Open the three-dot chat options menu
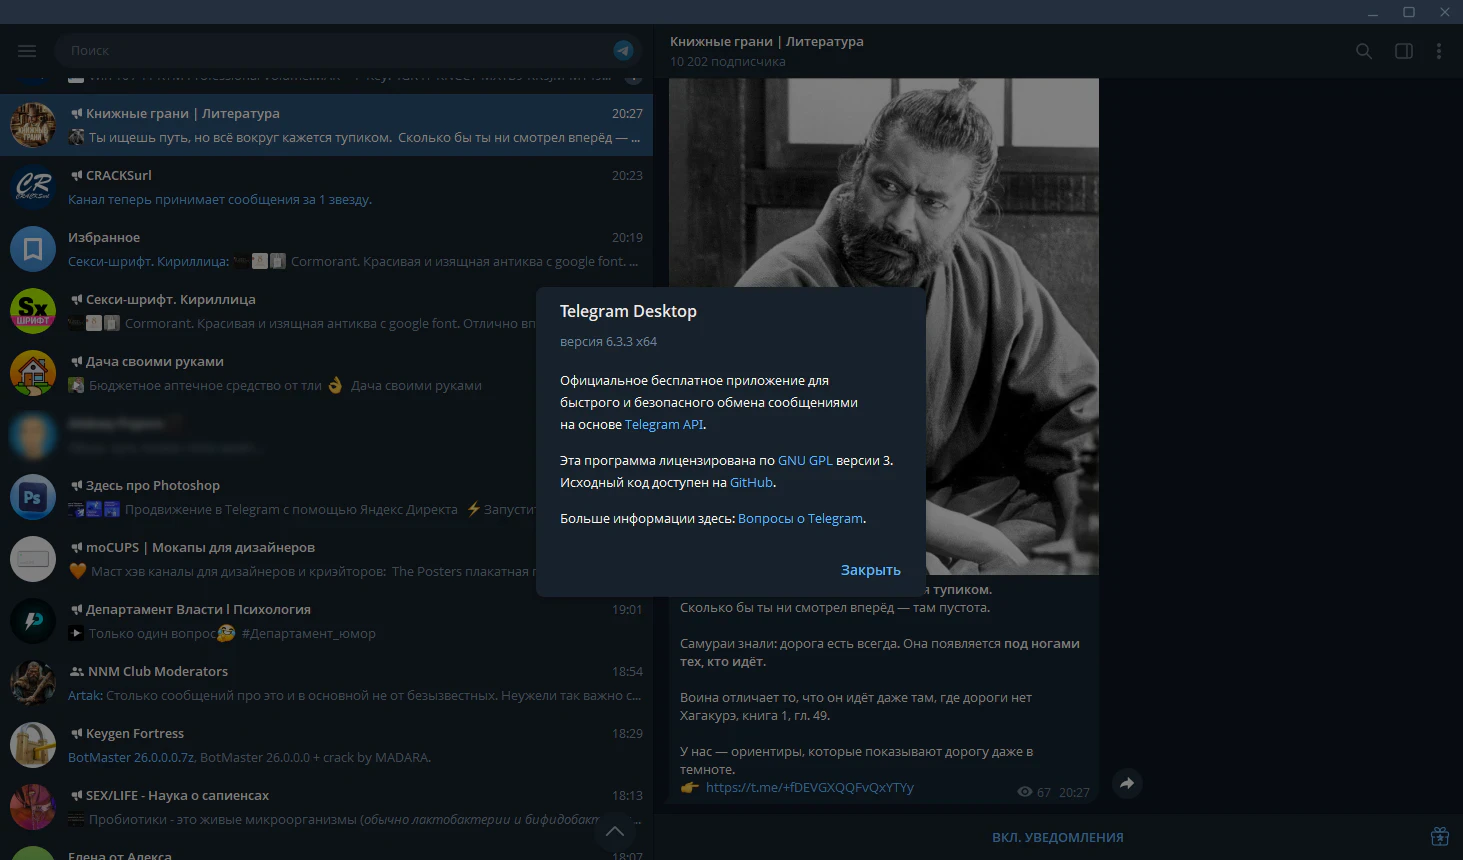 click(1438, 51)
